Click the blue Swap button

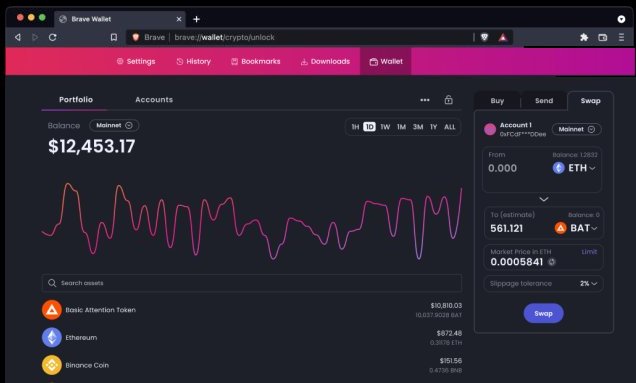543,313
